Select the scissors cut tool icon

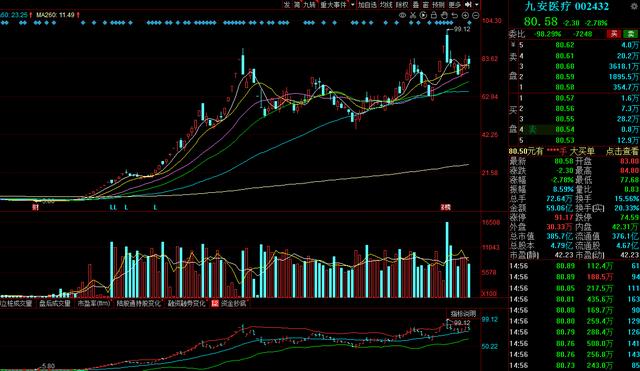pos(413,16)
